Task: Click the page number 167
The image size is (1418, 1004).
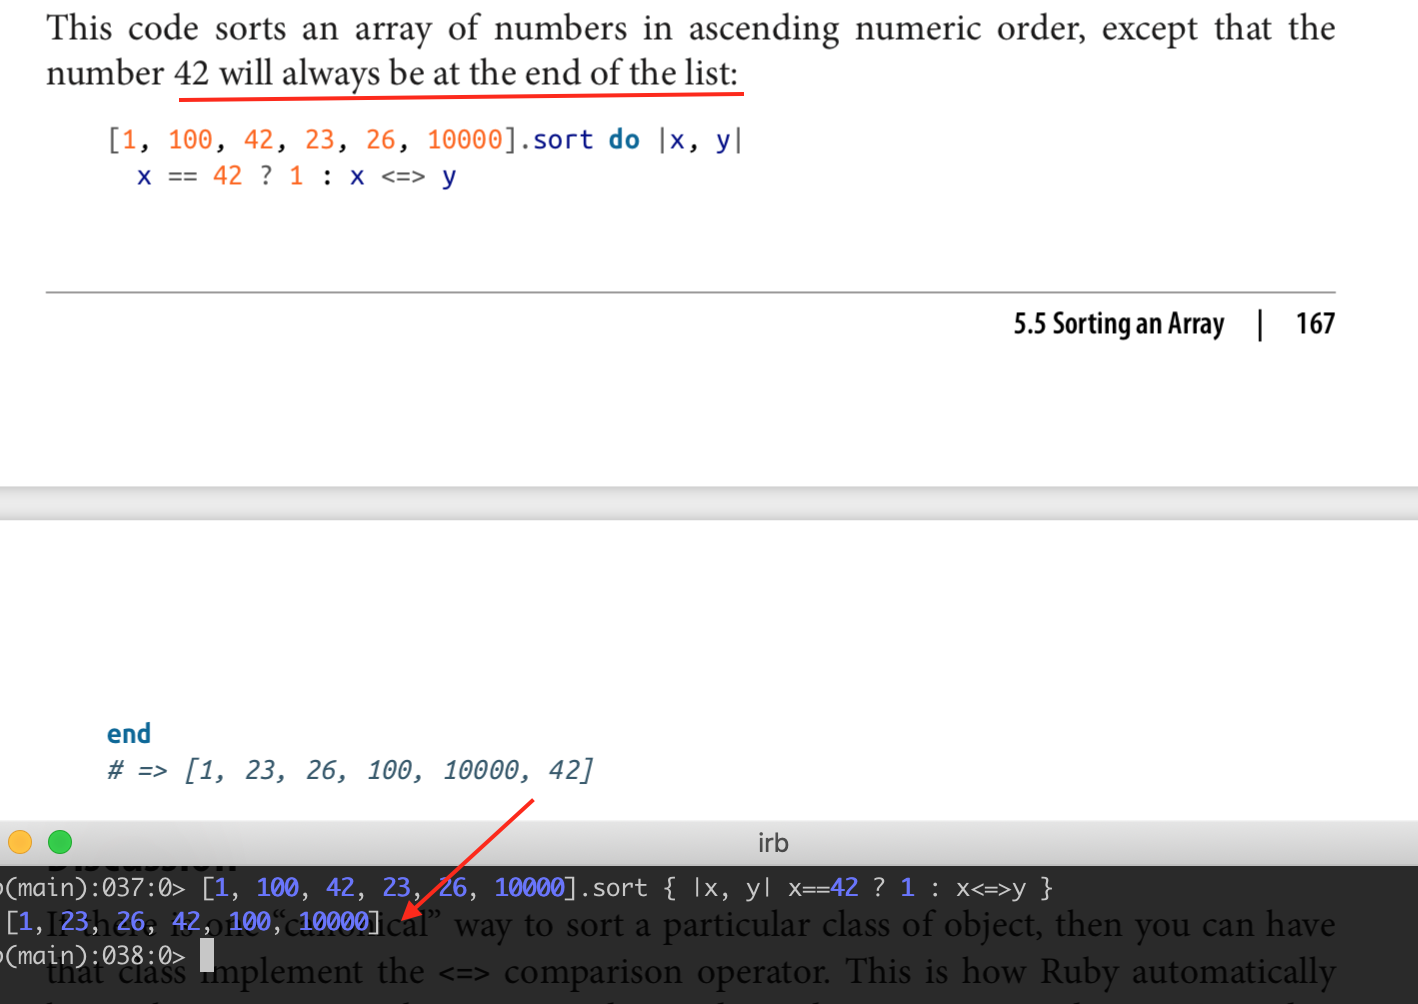Action: (x=1314, y=324)
